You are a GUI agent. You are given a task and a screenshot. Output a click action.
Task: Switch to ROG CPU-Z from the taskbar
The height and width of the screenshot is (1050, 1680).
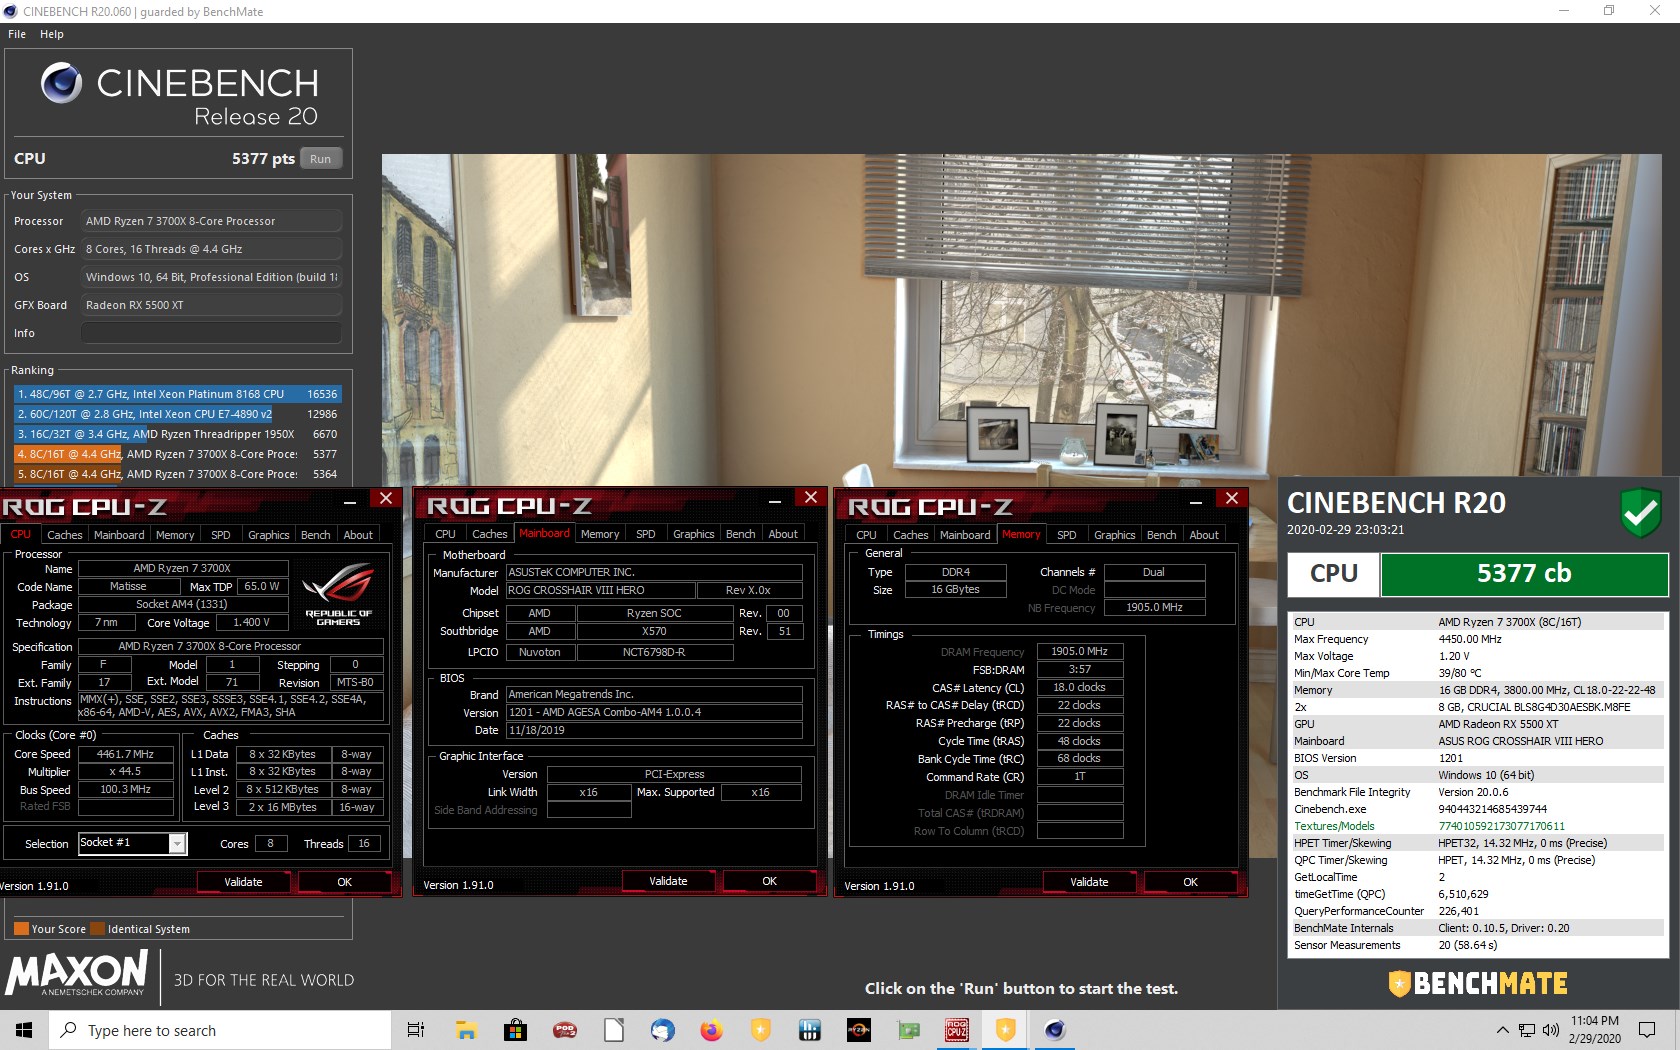957,1030
